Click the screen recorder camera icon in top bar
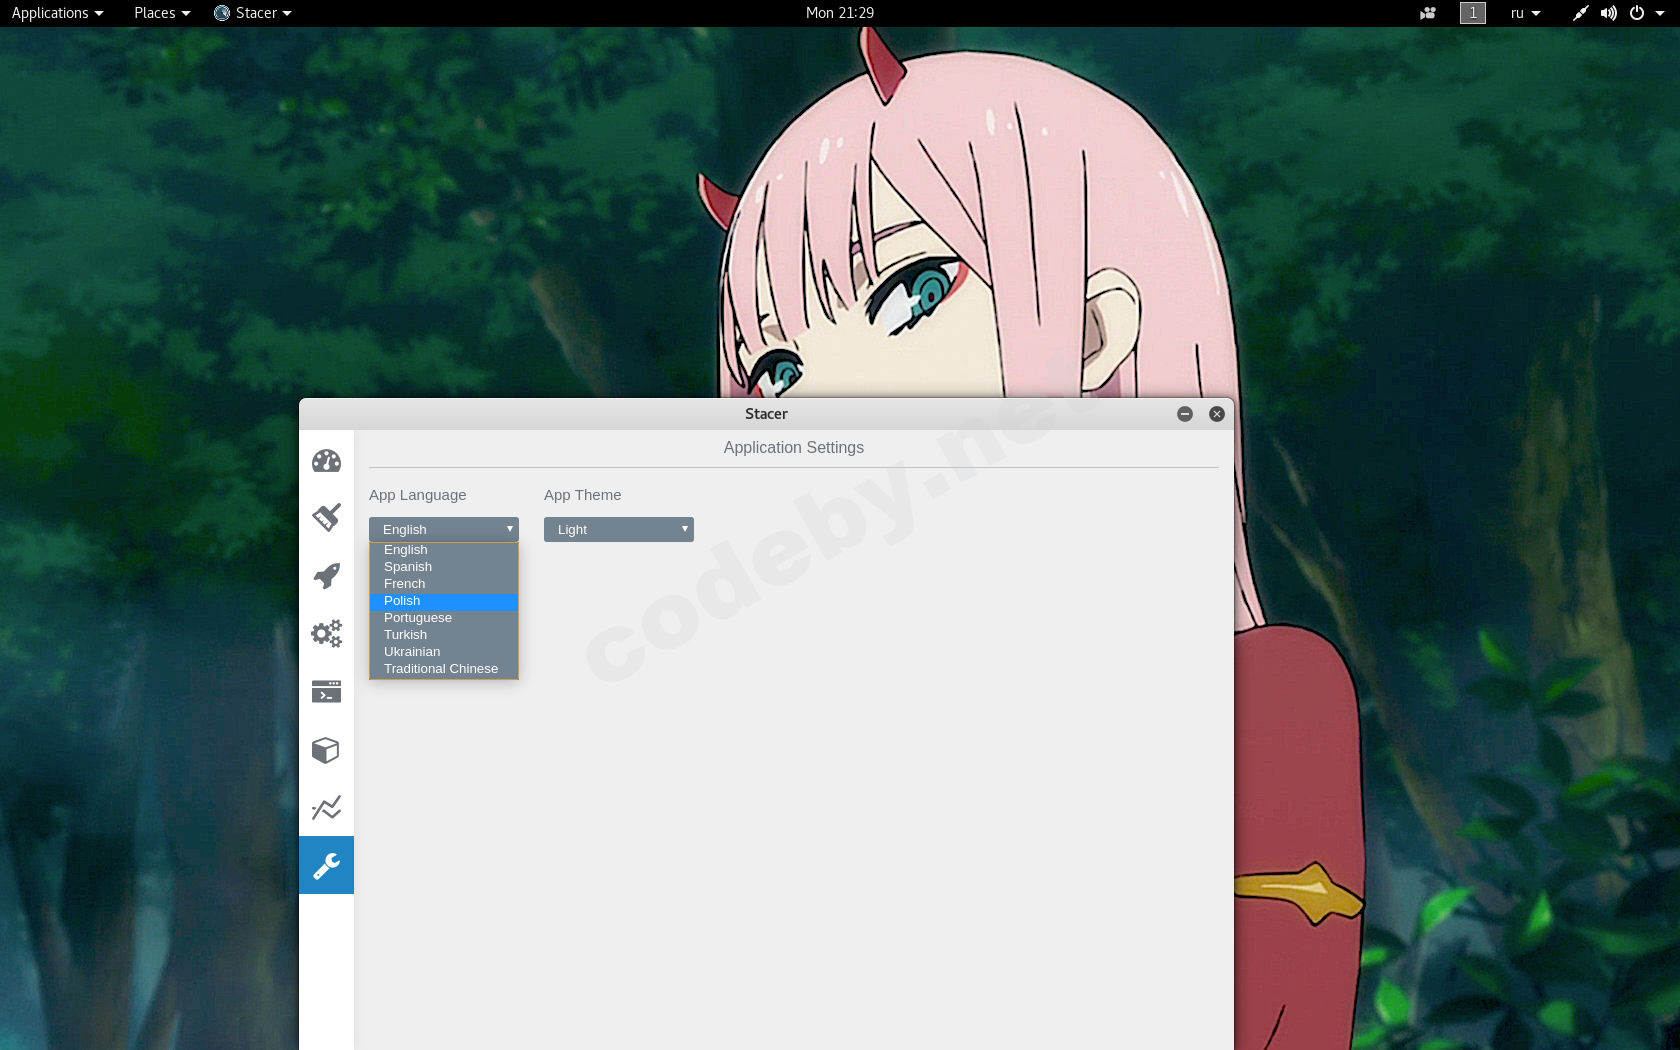1680x1050 pixels. pyautogui.click(x=1428, y=13)
